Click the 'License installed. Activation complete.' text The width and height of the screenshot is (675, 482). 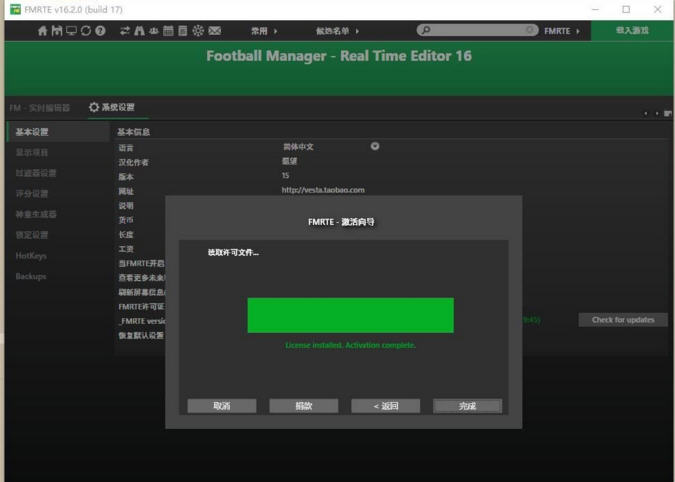(x=350, y=345)
